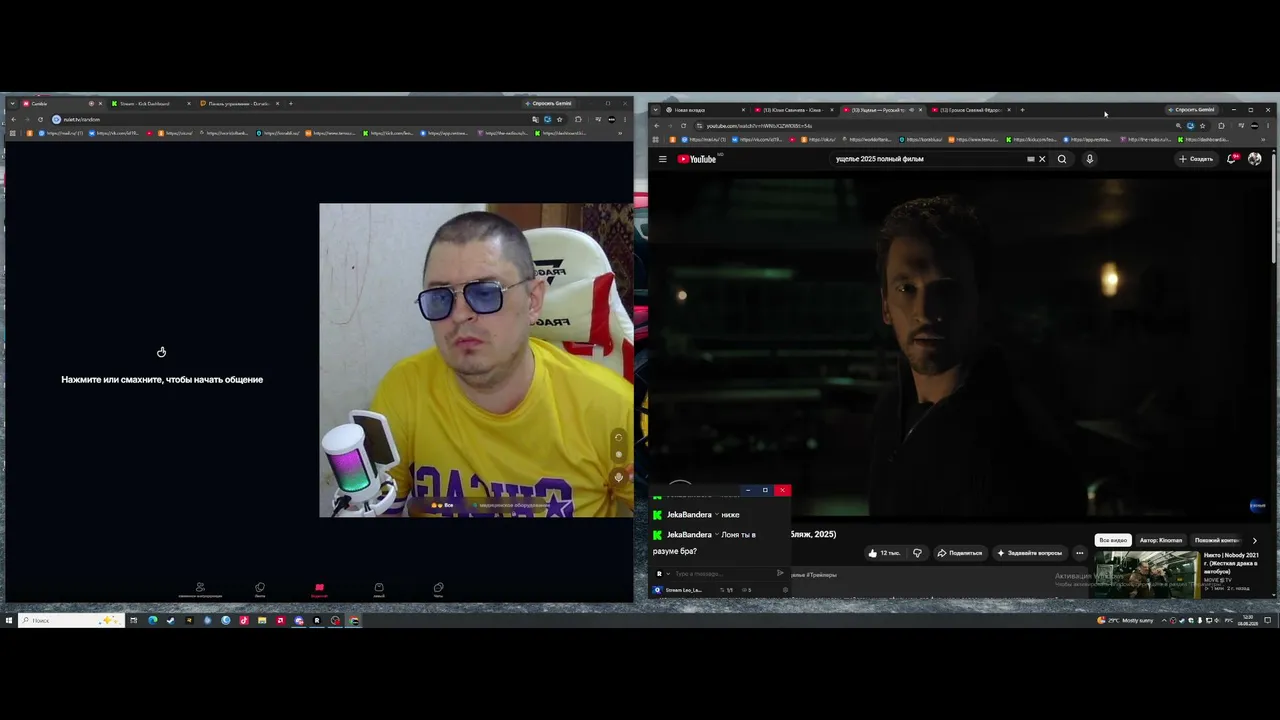Open the first icon in rulet.tv bottom navigation
Viewport: 1280px width, 720px height.
[200, 589]
